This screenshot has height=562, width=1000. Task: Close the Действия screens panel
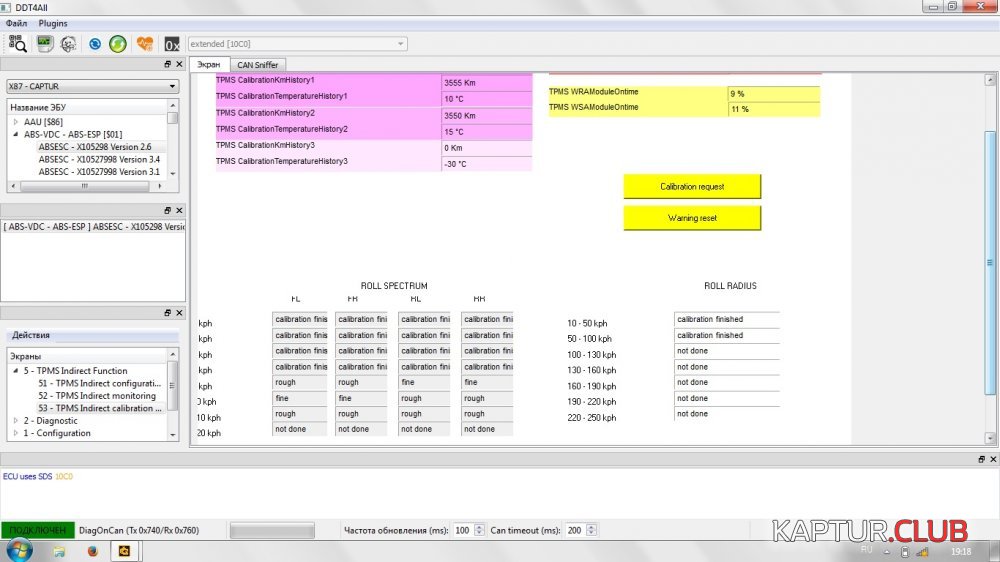(179, 313)
